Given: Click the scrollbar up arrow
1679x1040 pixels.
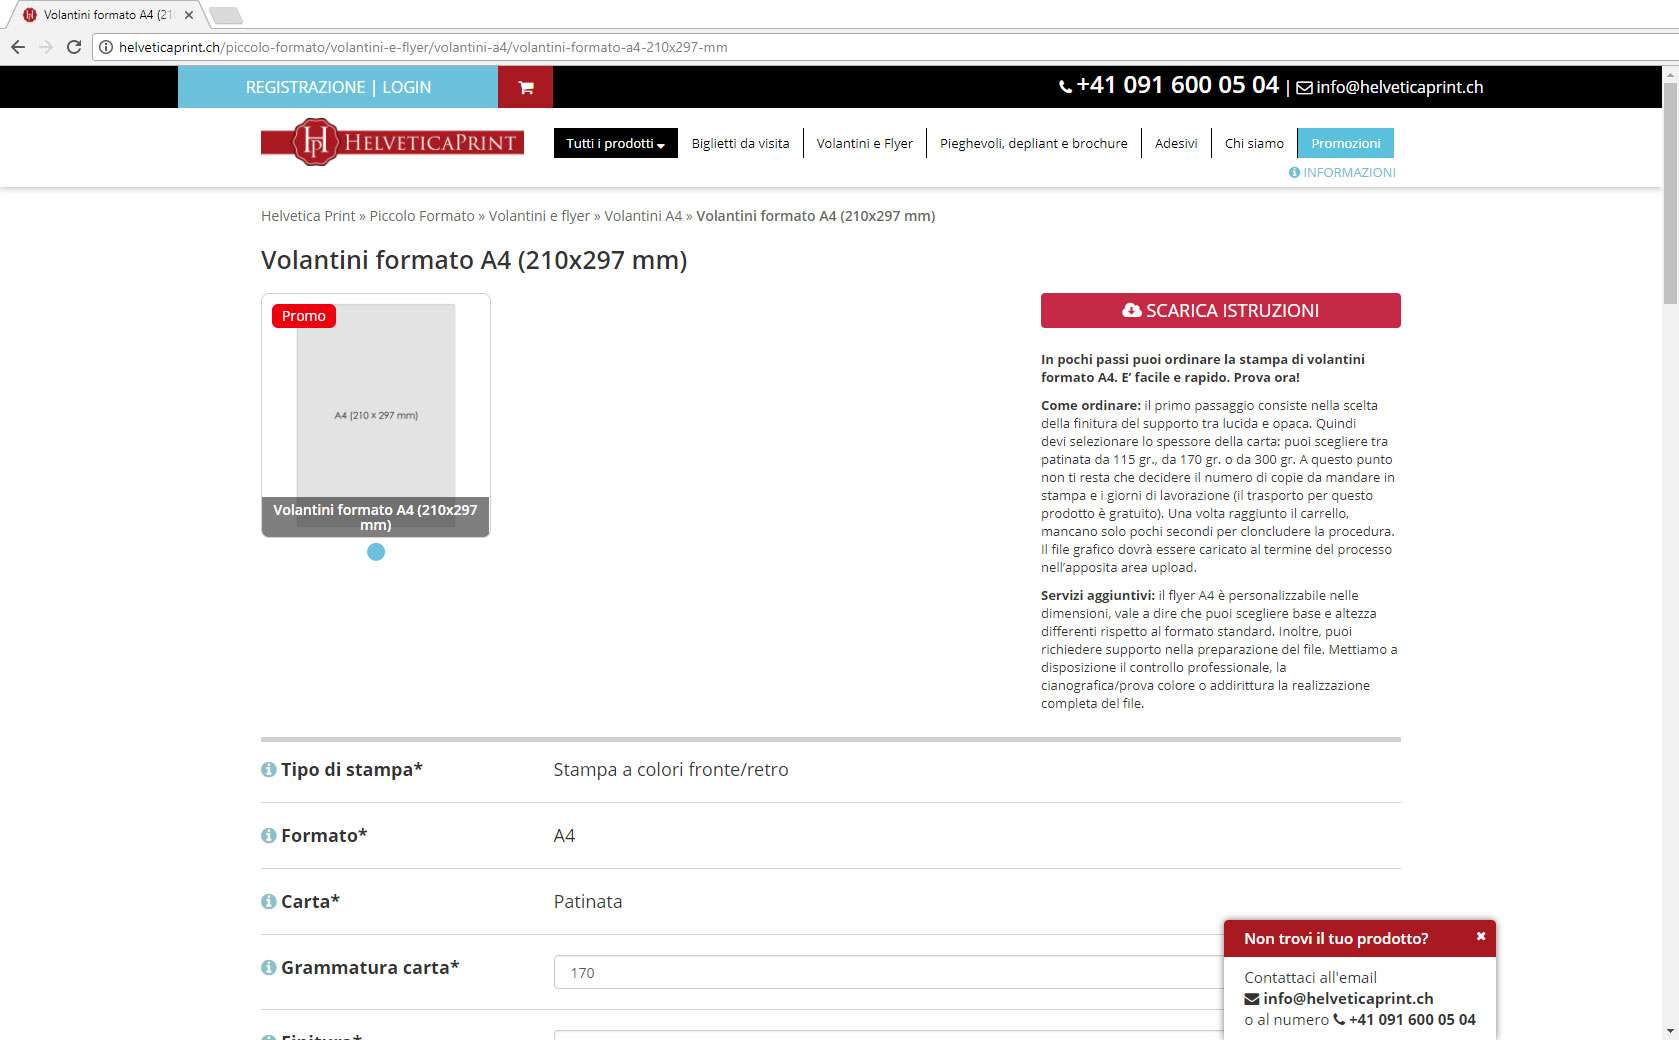Looking at the screenshot, I should coord(1669,74).
